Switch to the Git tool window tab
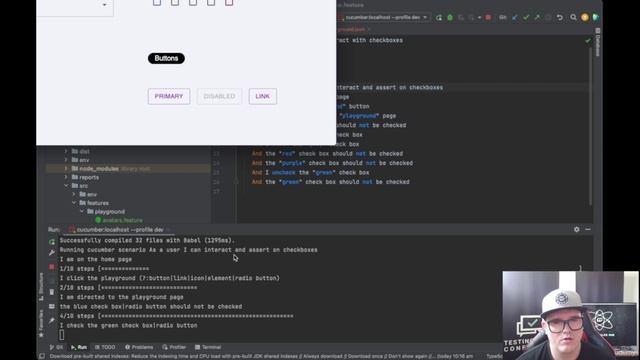The image size is (640, 360). tap(56, 347)
